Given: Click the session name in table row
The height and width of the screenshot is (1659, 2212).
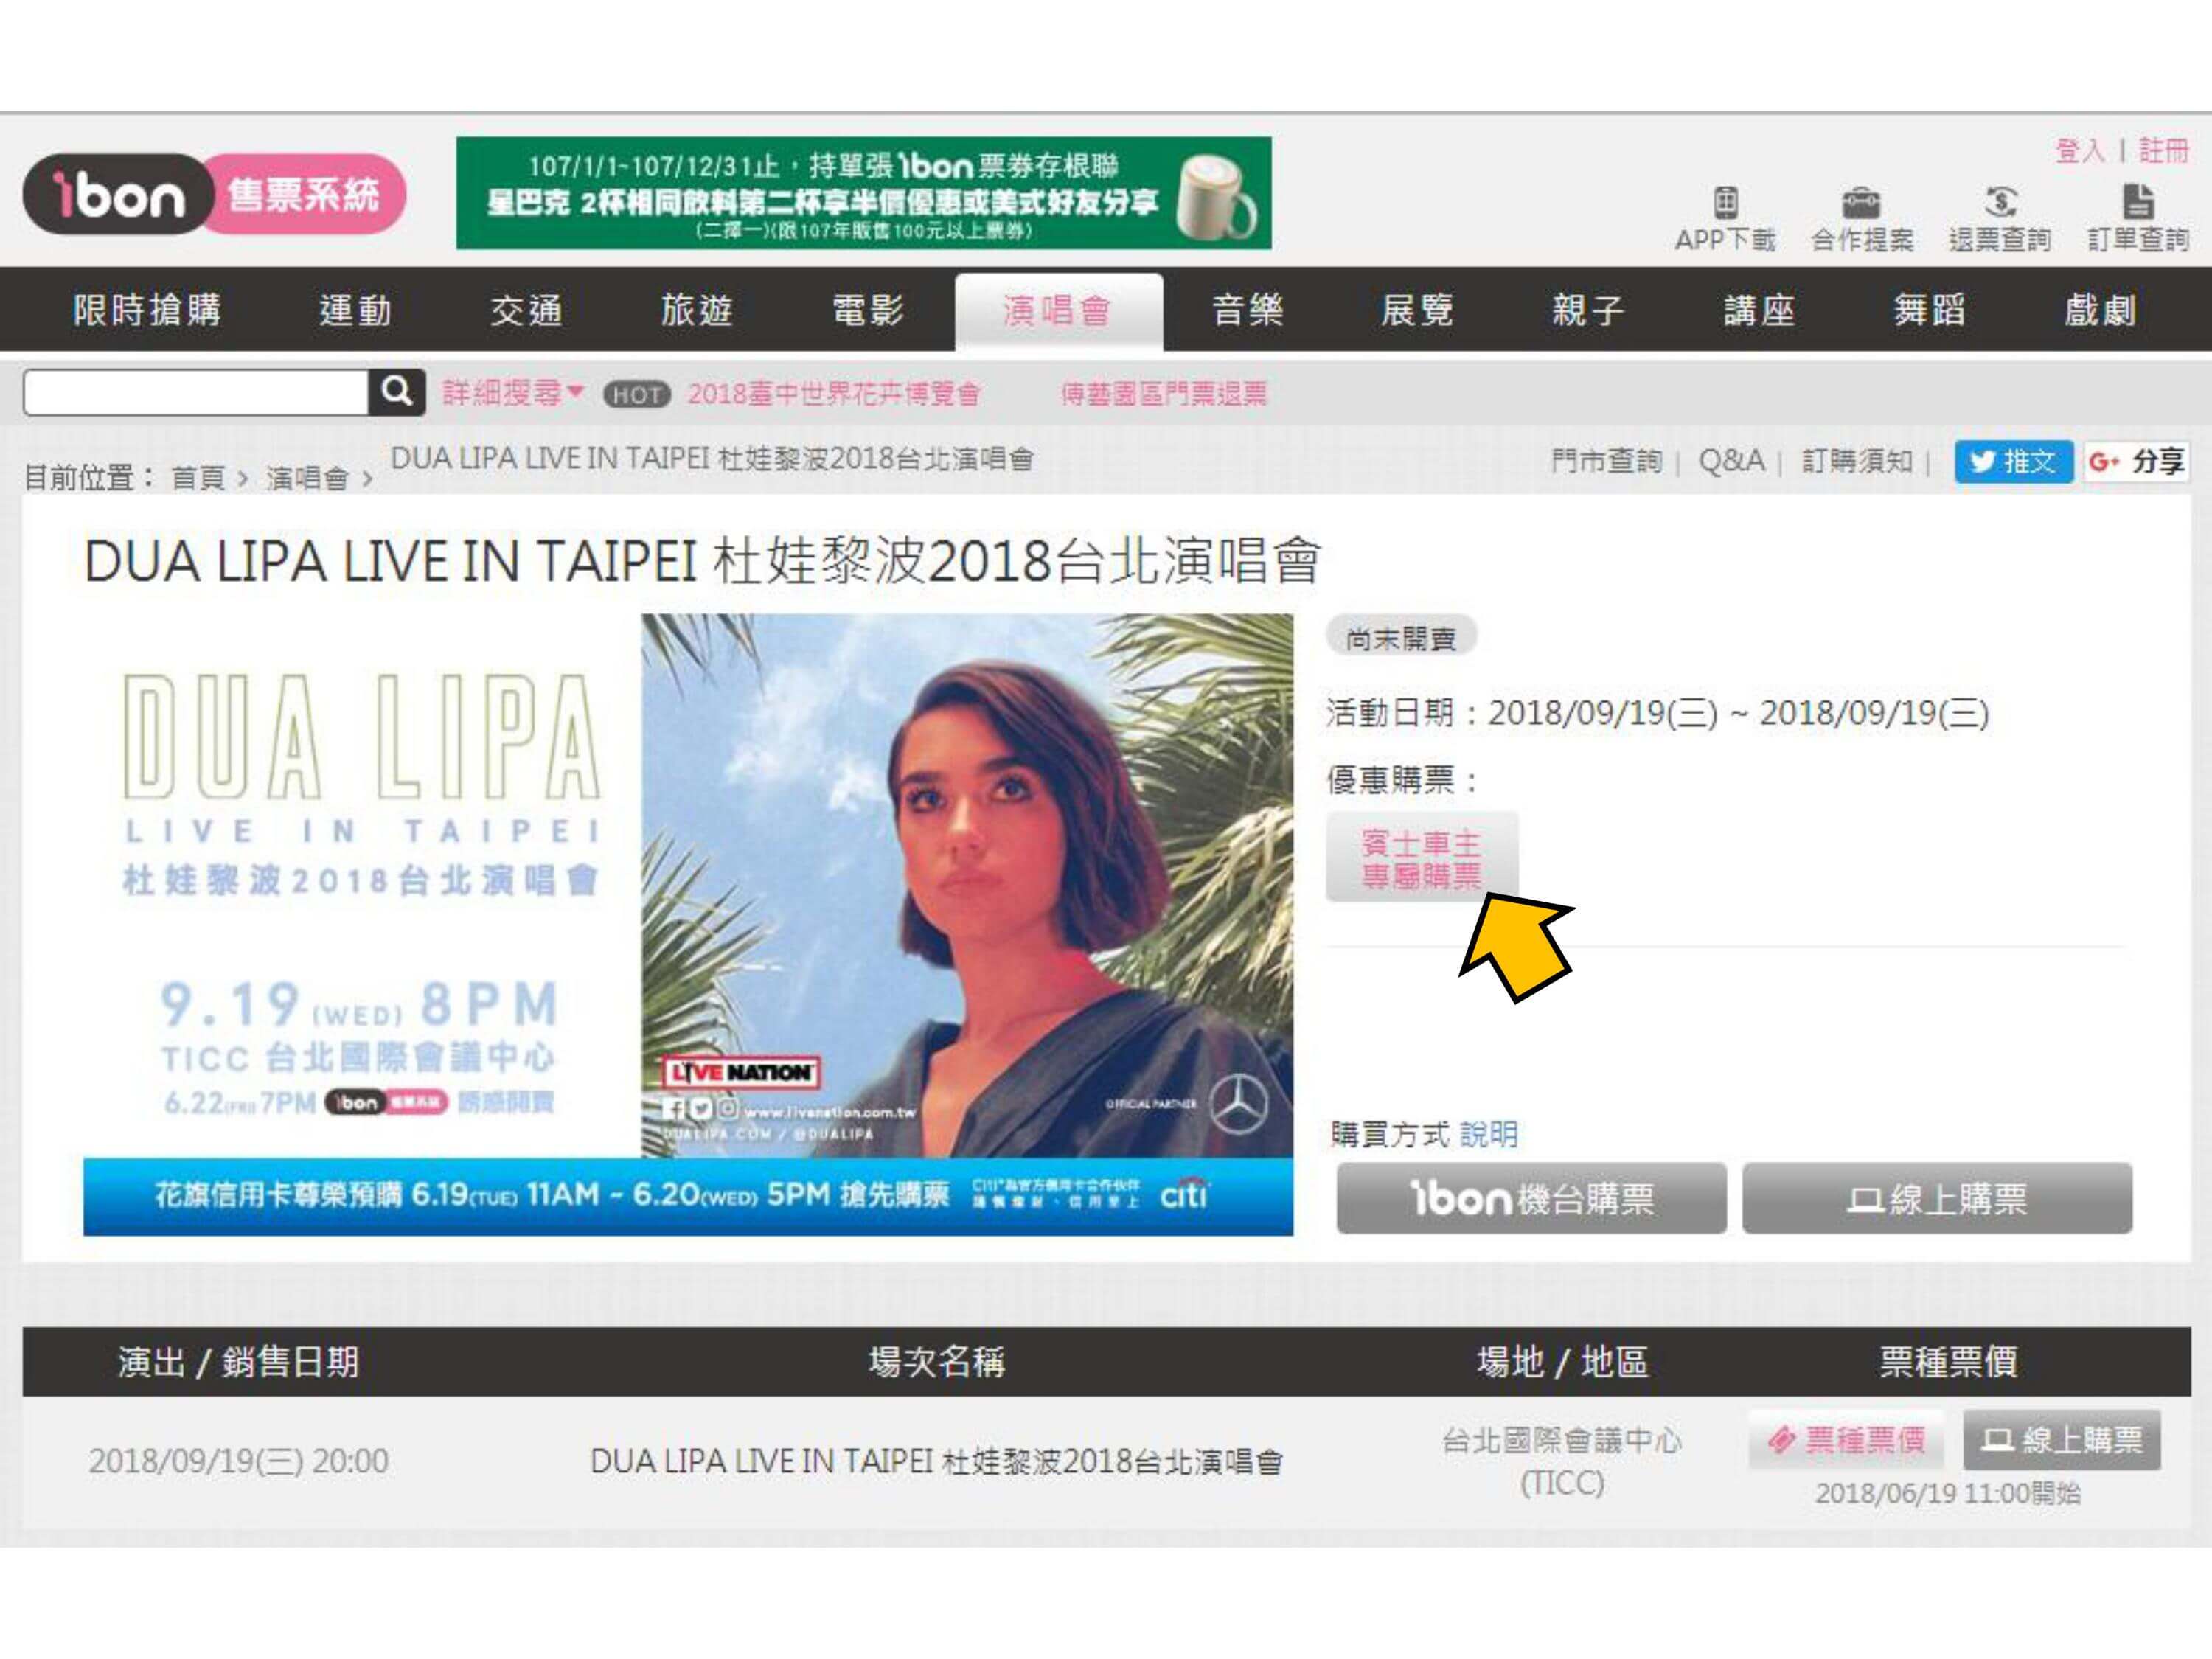Looking at the screenshot, I should point(936,1462).
